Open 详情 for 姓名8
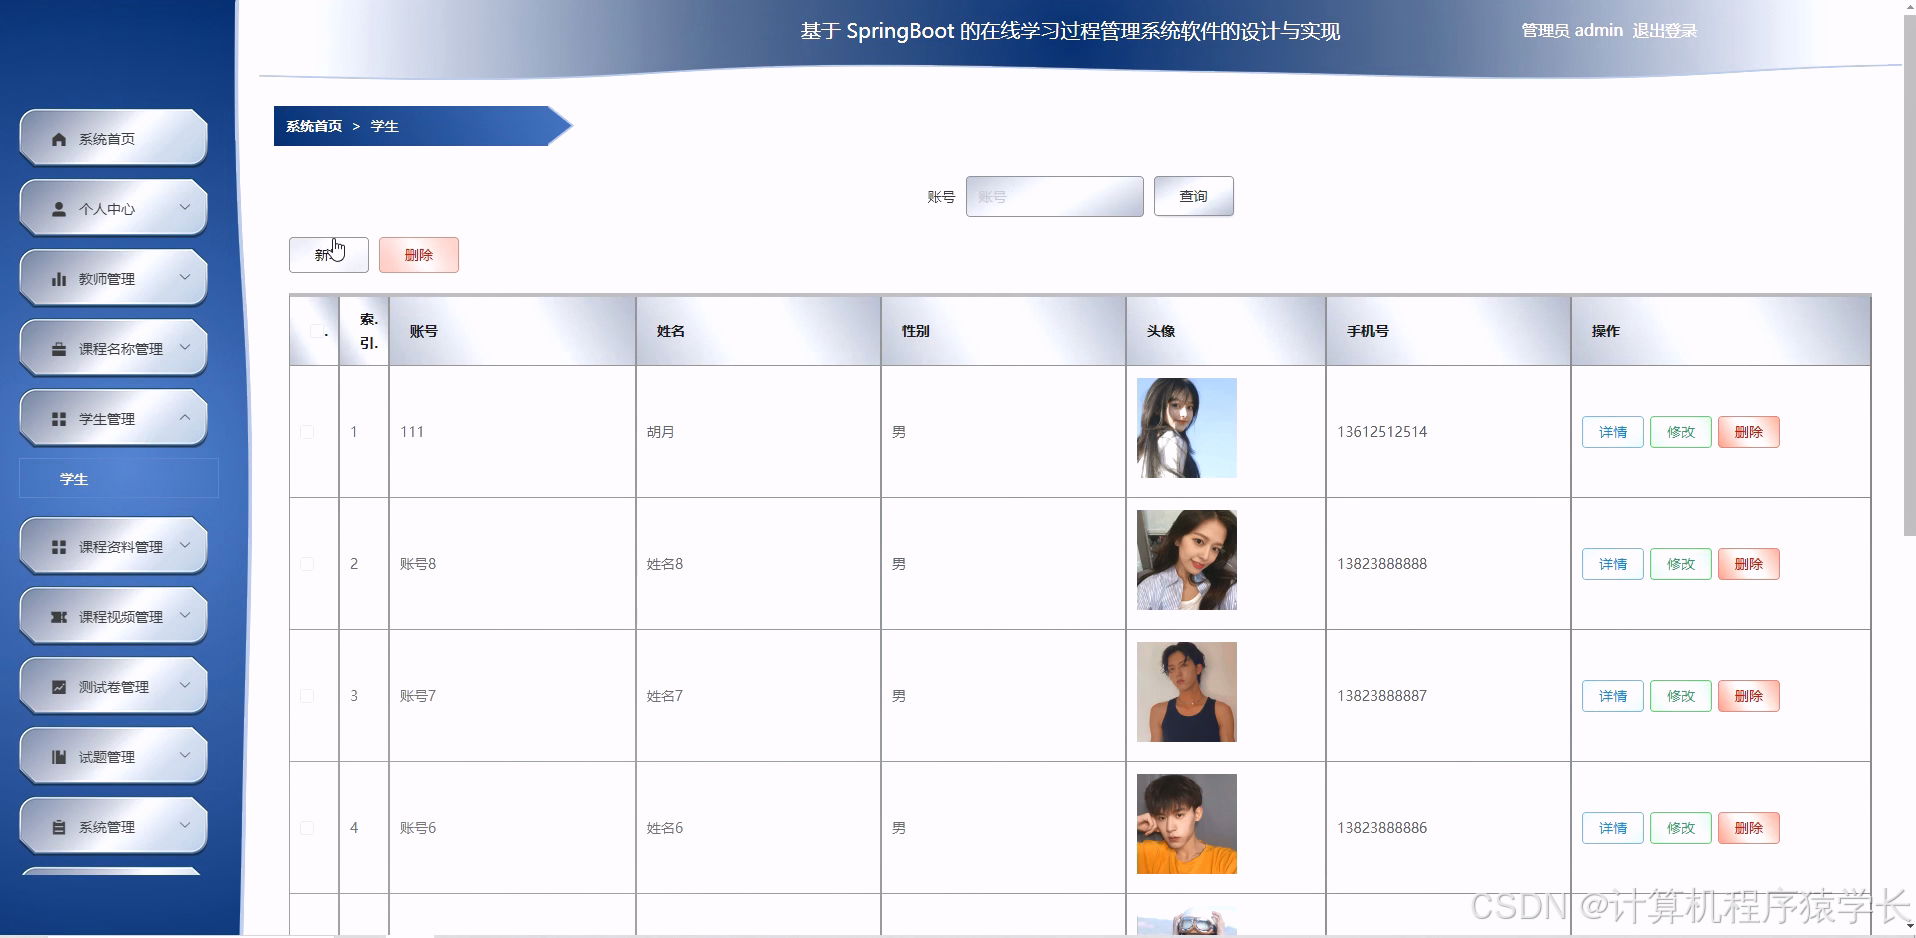The image size is (1916, 938). (1612, 564)
